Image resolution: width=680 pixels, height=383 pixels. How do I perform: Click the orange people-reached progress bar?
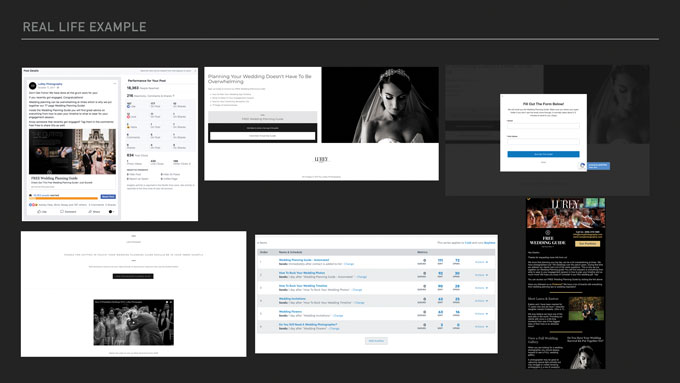pyautogui.click(x=64, y=199)
